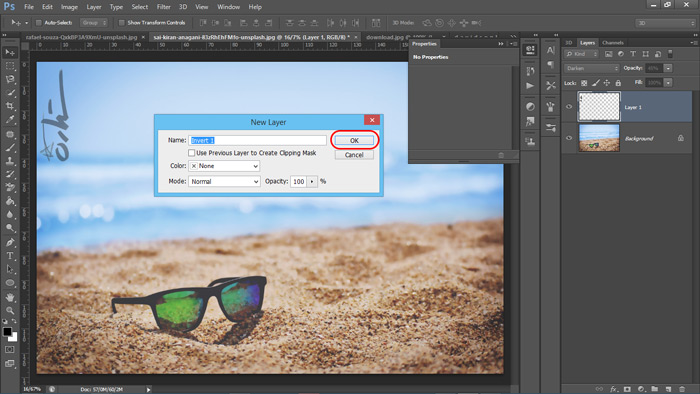Viewport: 700px width, 394px height.
Task: Toggle Show Transform Controls checkbox
Action: point(121,23)
